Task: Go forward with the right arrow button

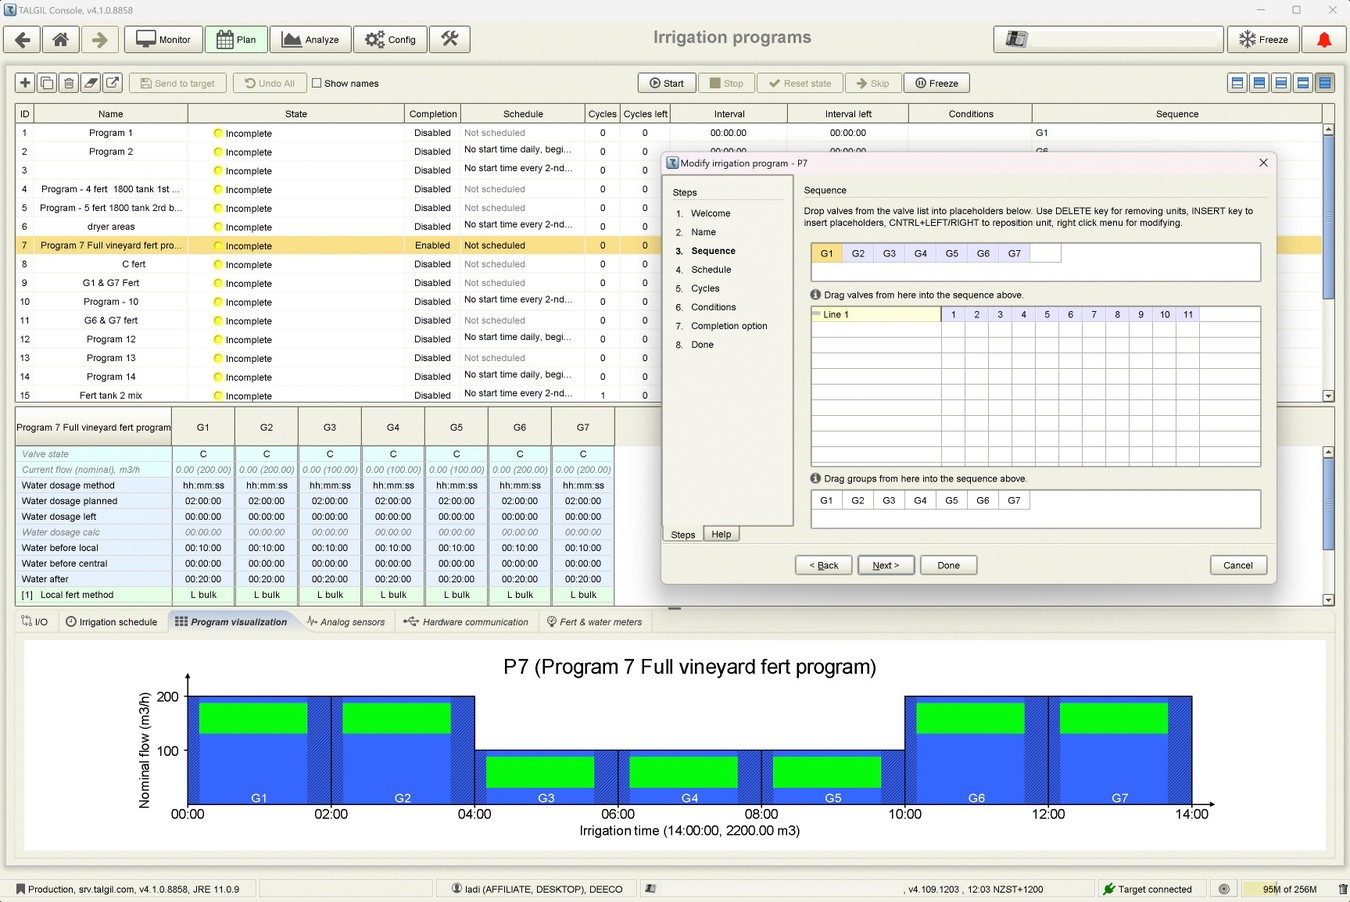Action: 99,40
